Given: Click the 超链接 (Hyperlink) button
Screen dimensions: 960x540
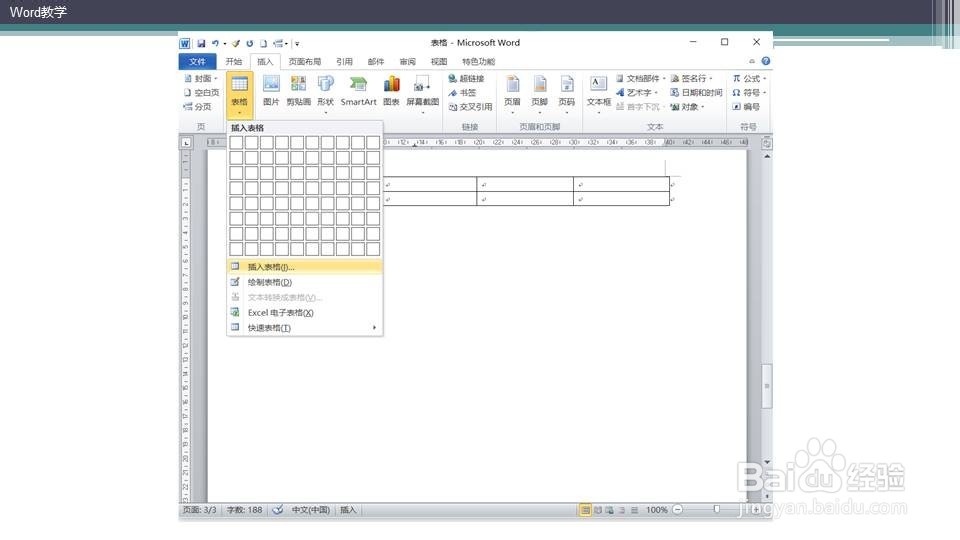Looking at the screenshot, I should (x=467, y=78).
